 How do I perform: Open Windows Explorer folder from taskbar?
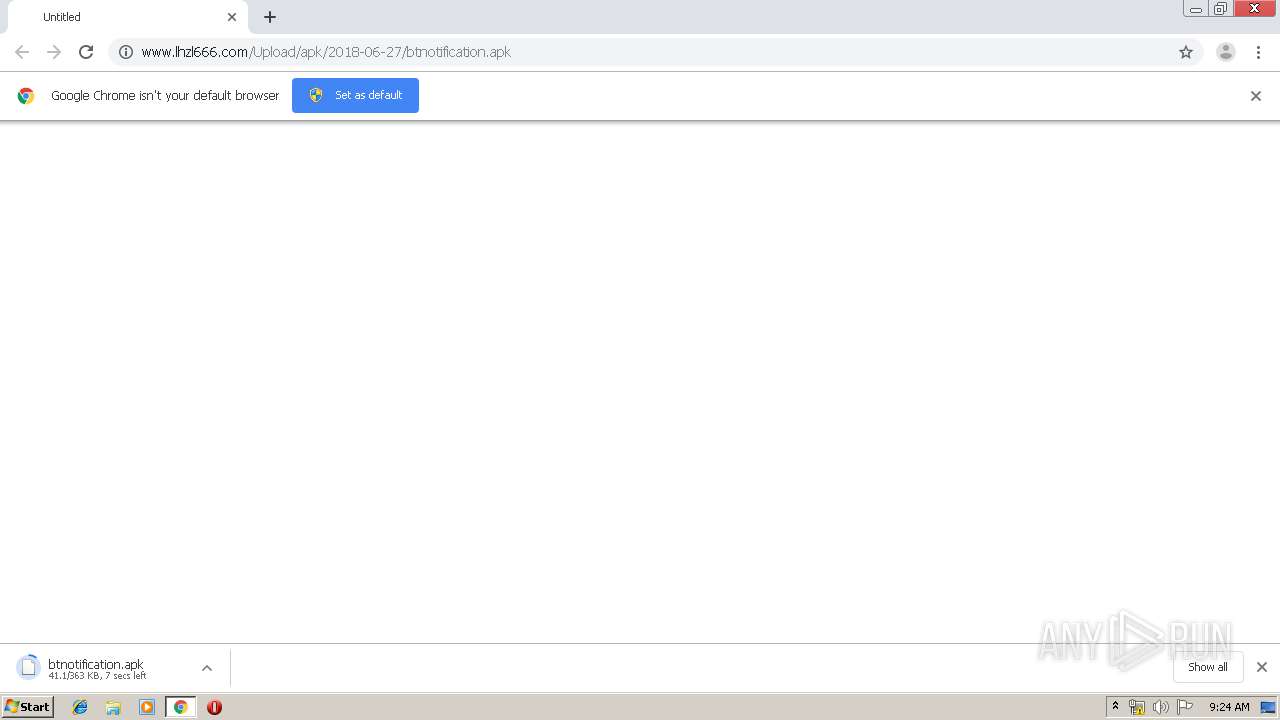pos(113,707)
